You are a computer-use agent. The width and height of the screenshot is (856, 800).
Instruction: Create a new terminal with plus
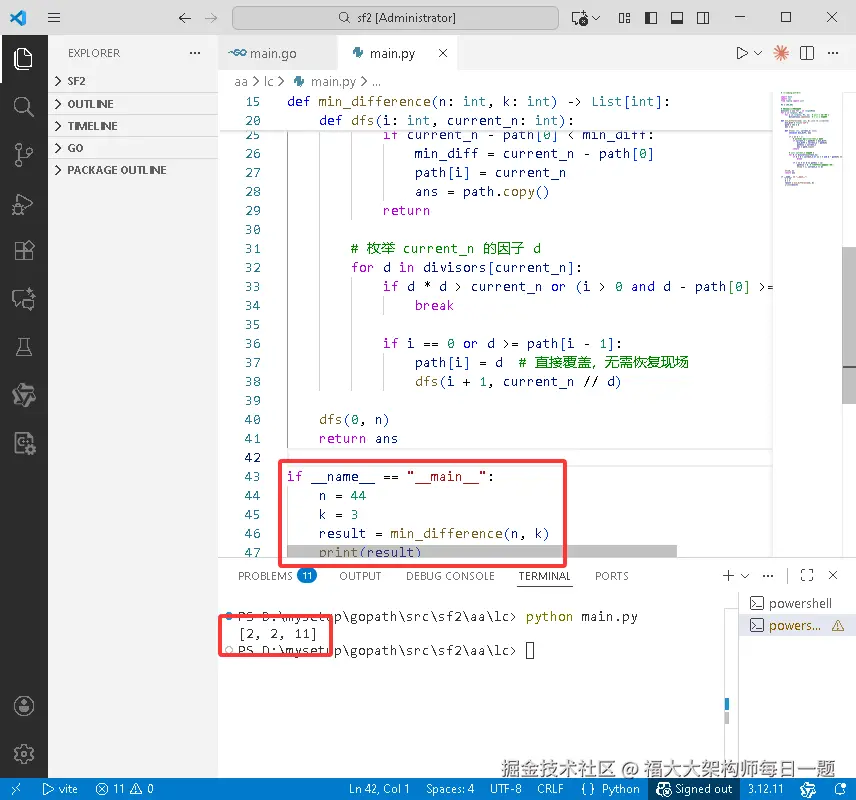pos(728,576)
